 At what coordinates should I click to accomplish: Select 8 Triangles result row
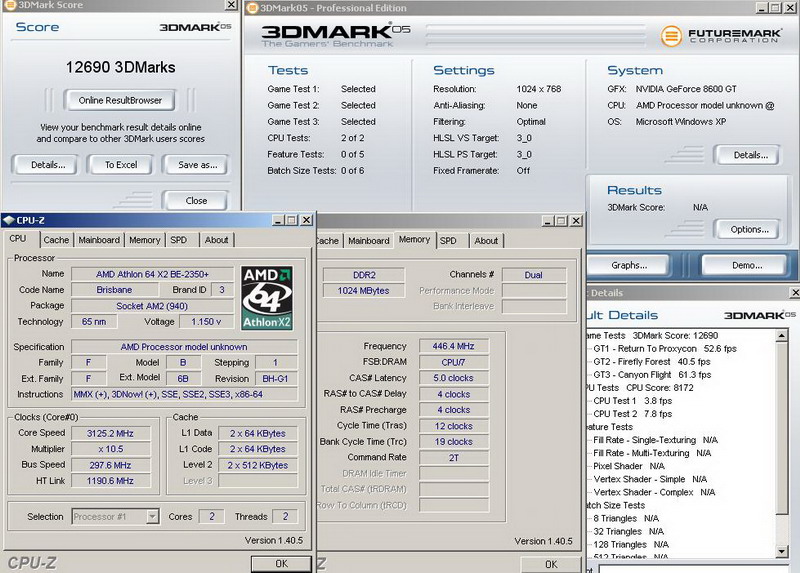tap(626, 518)
